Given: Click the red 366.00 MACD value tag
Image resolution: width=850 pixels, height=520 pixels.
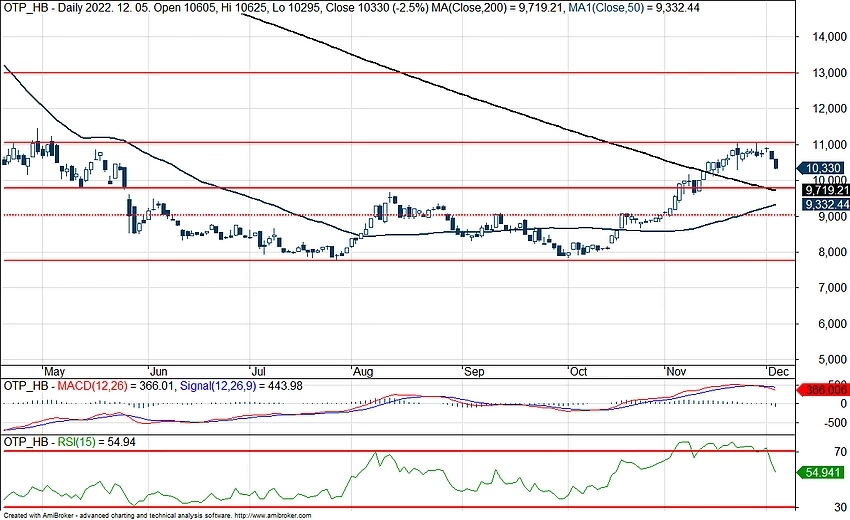Looking at the screenshot, I should (x=824, y=389).
